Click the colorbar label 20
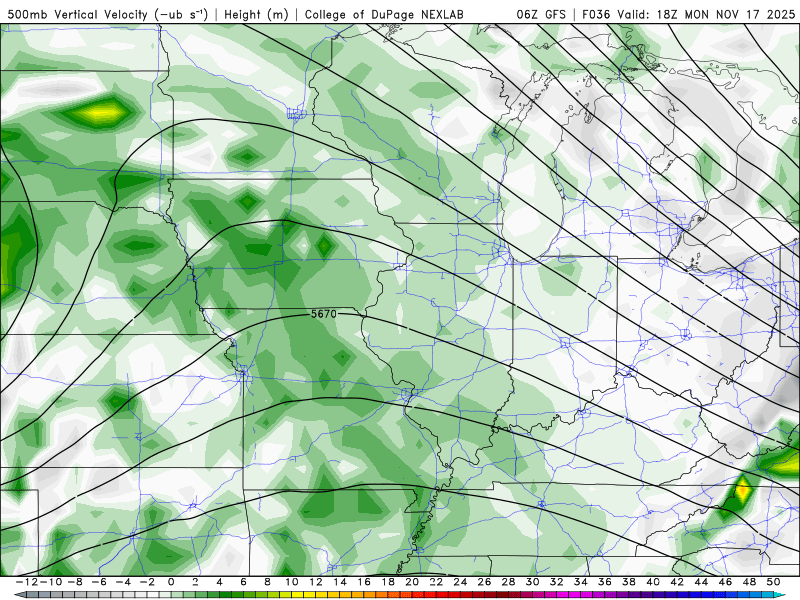The width and height of the screenshot is (800, 600). [412, 582]
